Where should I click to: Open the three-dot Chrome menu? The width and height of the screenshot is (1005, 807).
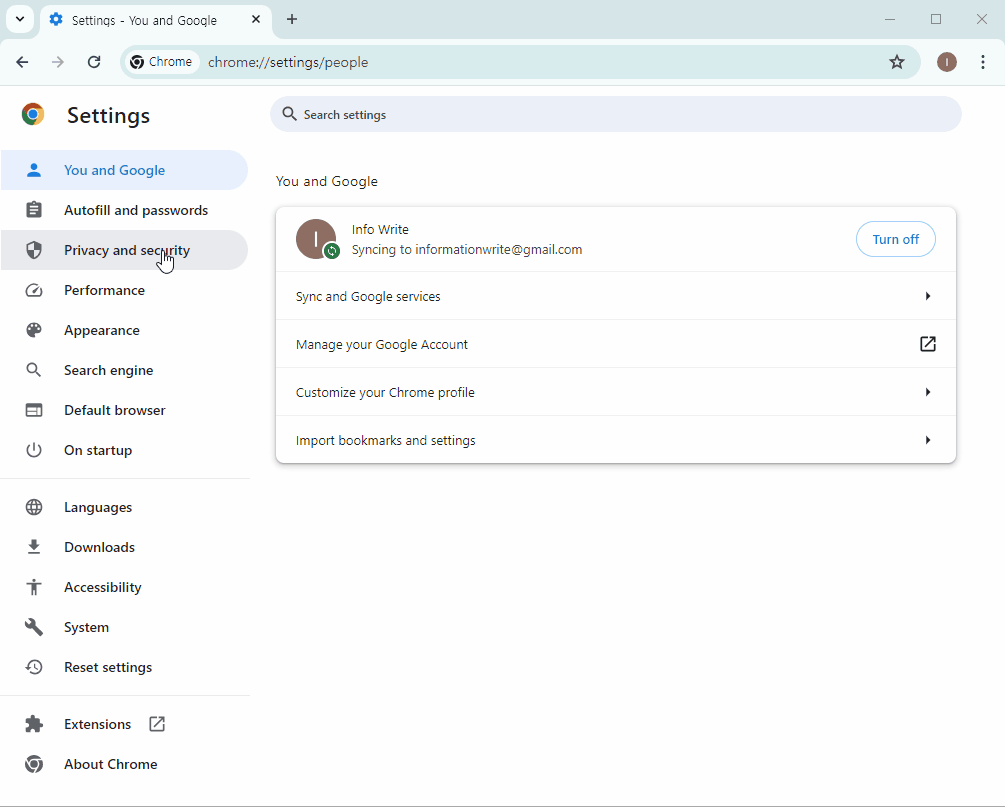pyautogui.click(x=983, y=62)
